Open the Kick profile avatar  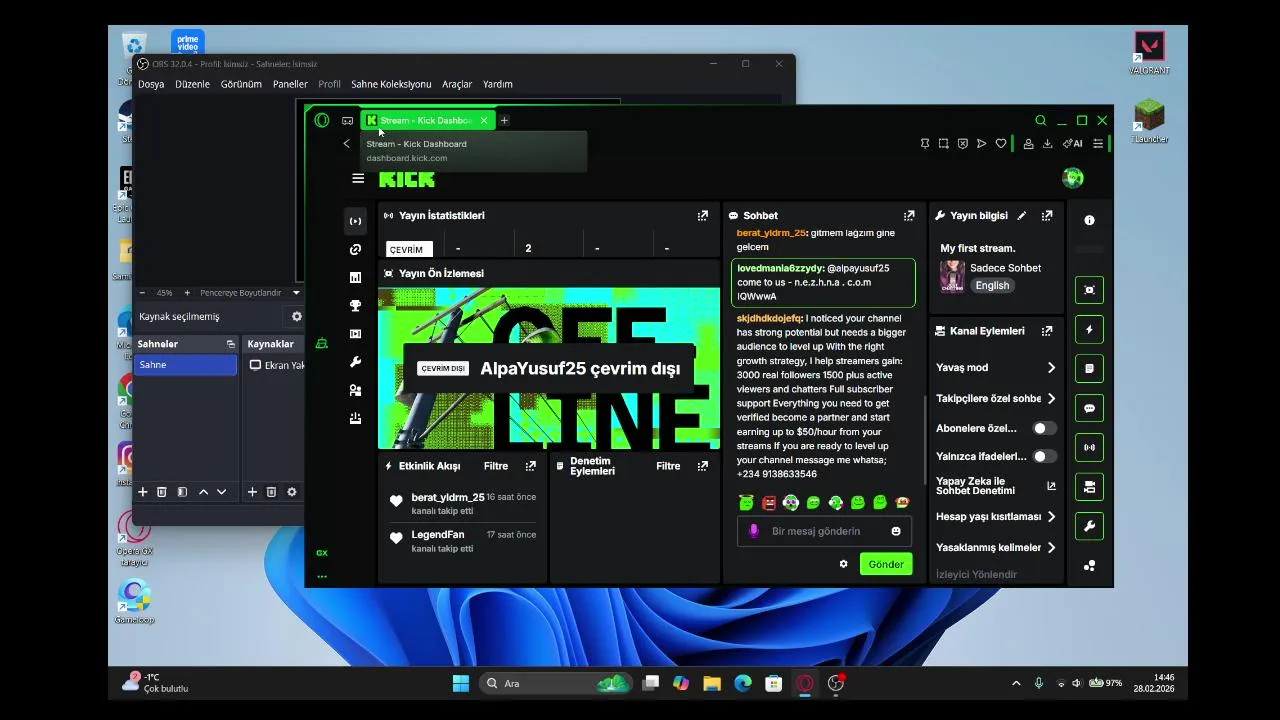(x=1073, y=178)
